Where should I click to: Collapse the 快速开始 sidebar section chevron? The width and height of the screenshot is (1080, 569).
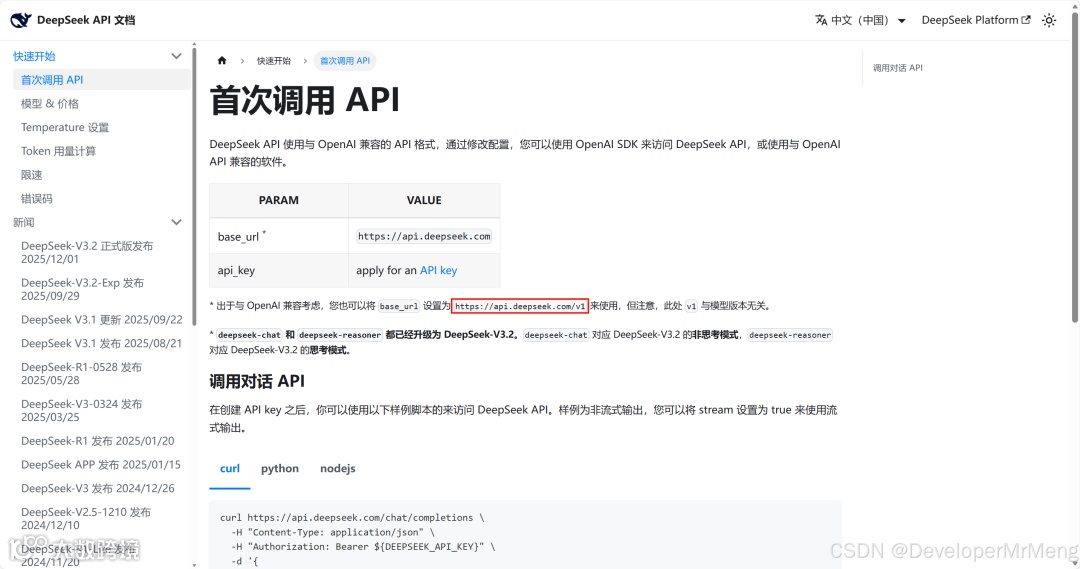click(x=176, y=56)
